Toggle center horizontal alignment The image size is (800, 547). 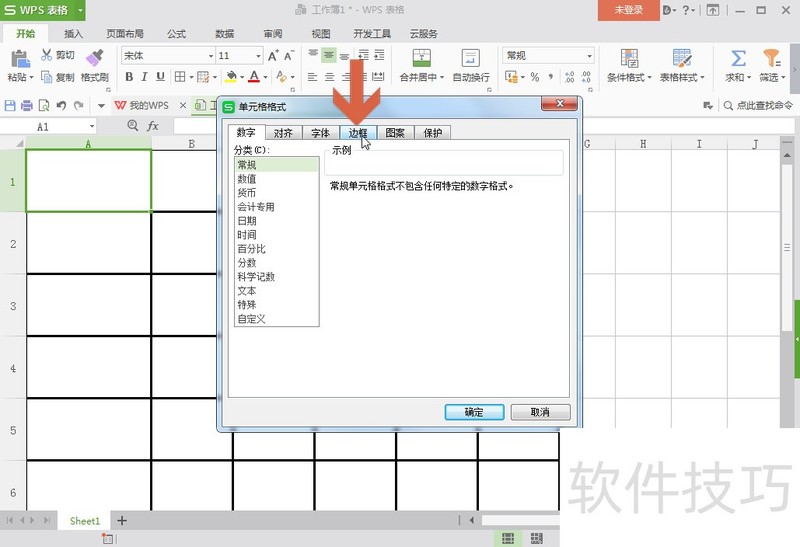click(330, 77)
